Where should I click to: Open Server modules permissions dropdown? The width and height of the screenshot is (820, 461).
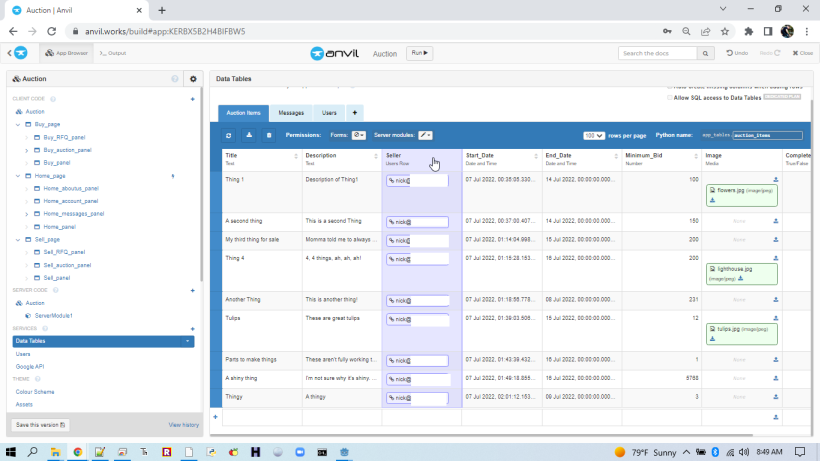[425, 135]
